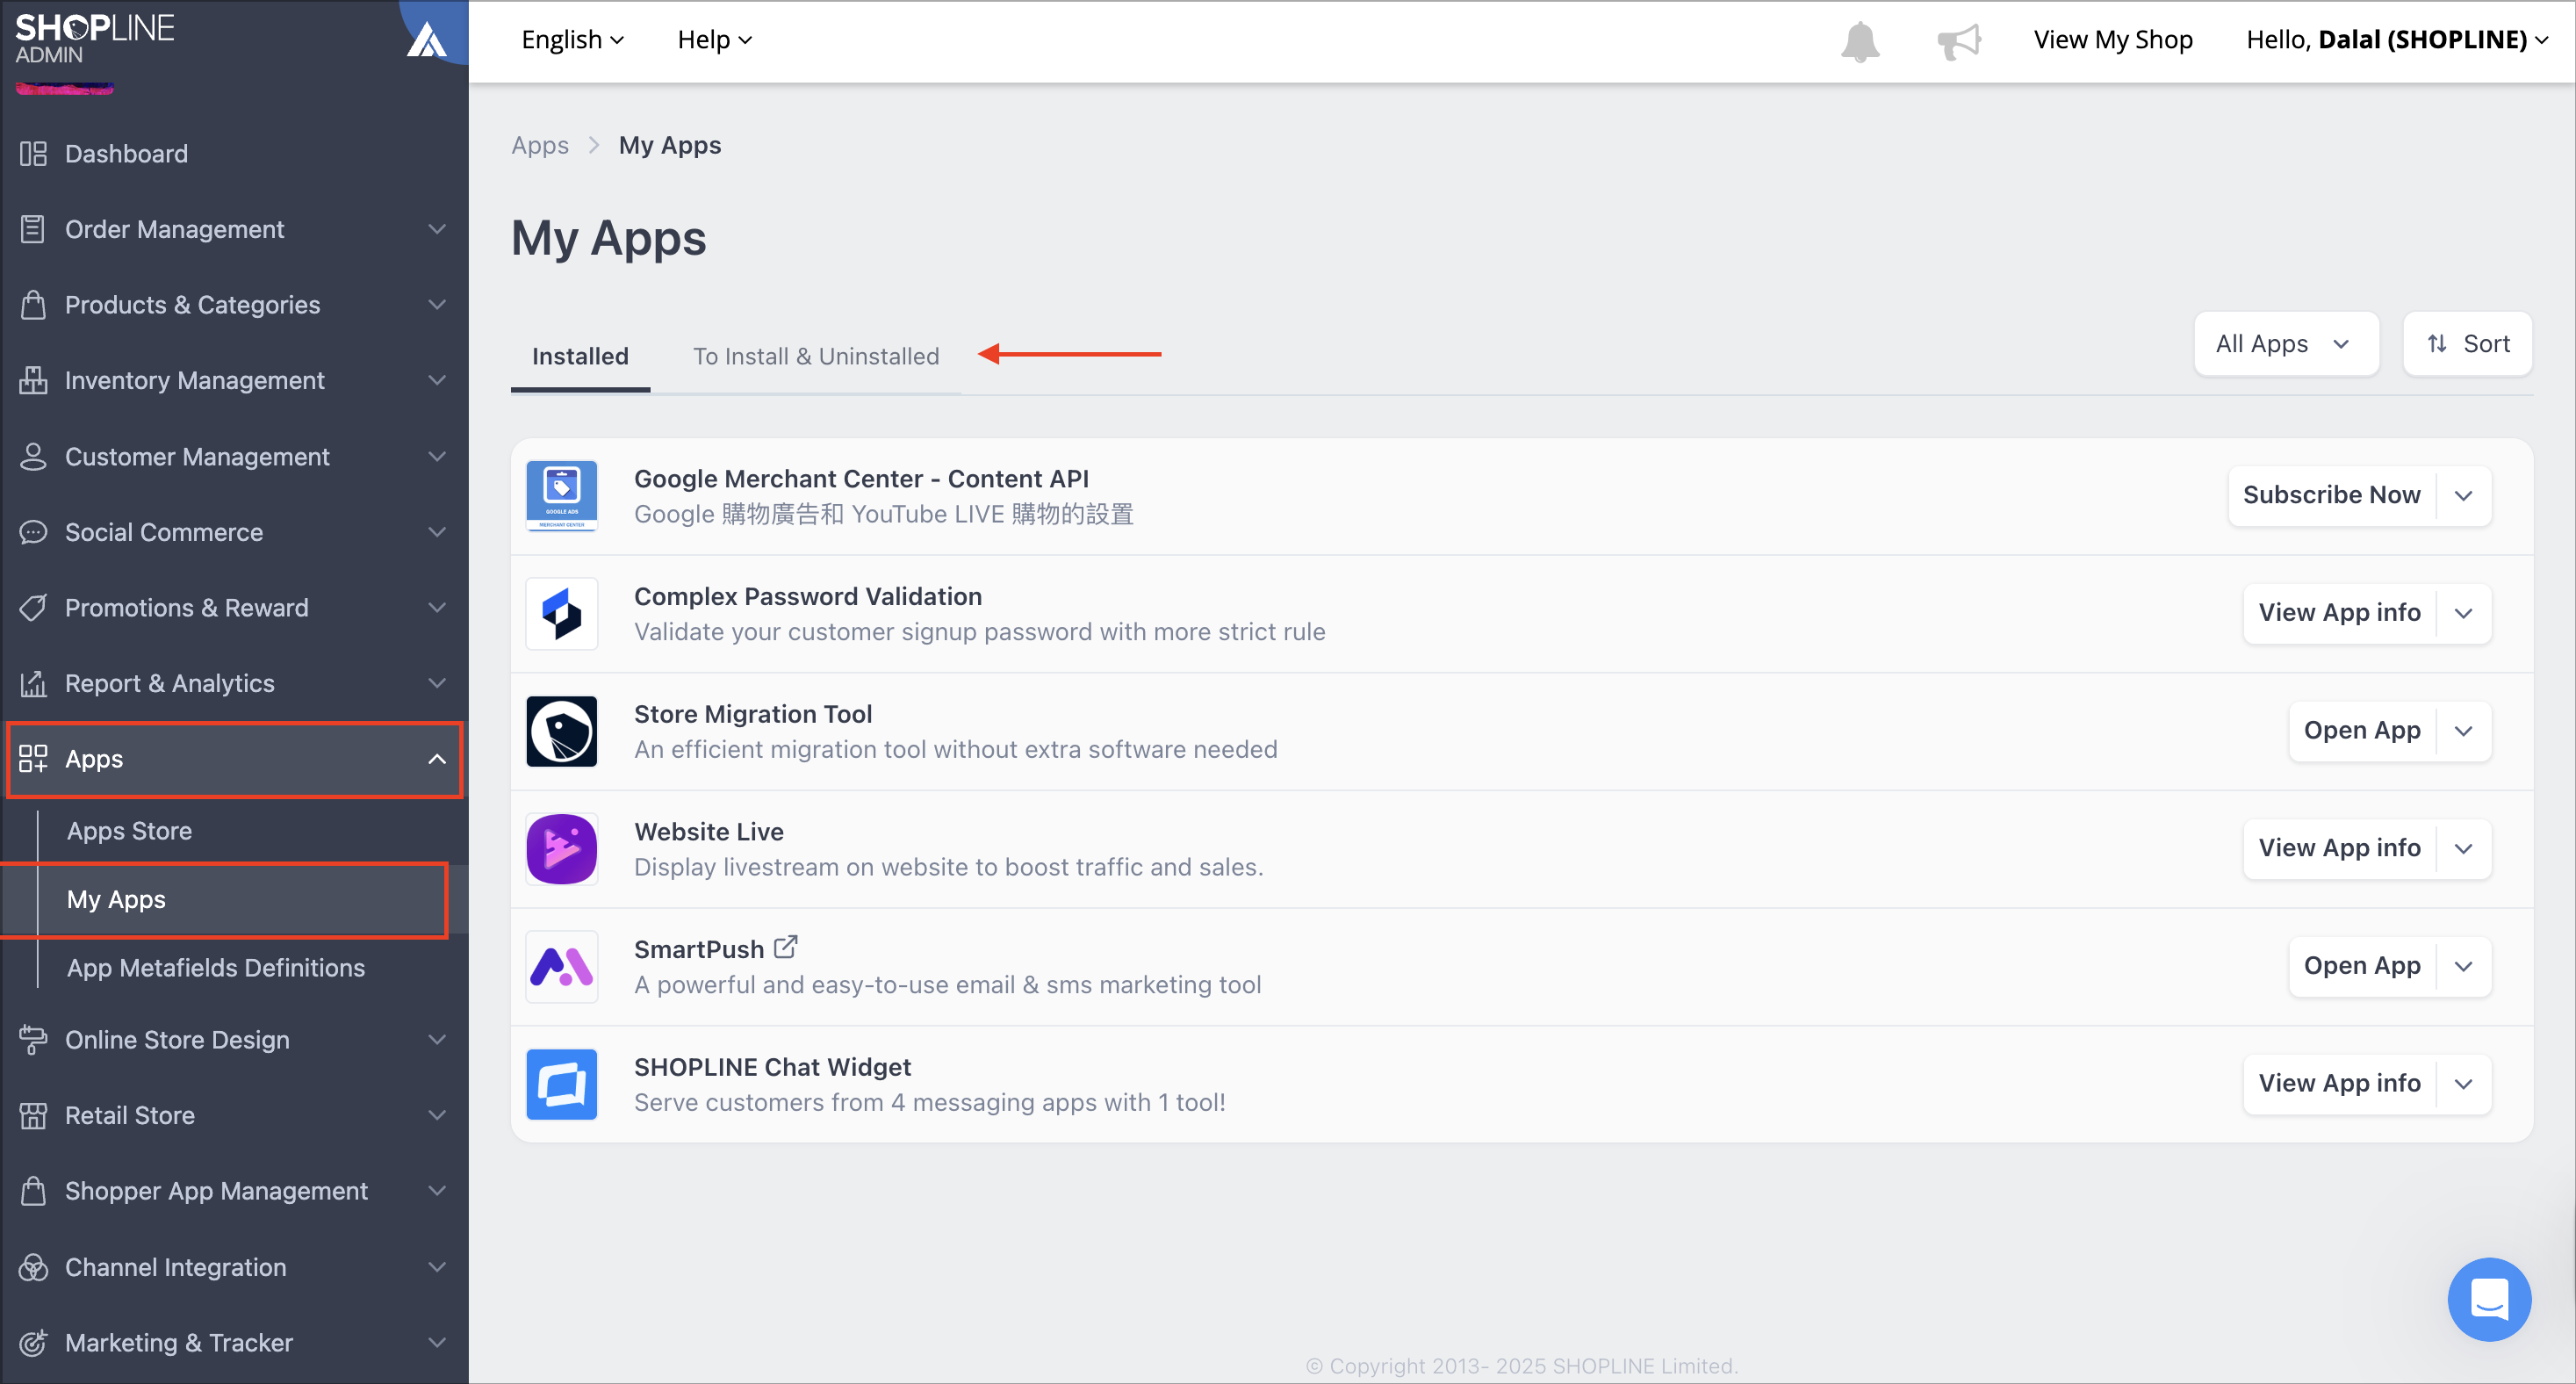The height and width of the screenshot is (1384, 2576).
Task: Click View App info for Complex Password Validation
Action: pyautogui.click(x=2339, y=613)
